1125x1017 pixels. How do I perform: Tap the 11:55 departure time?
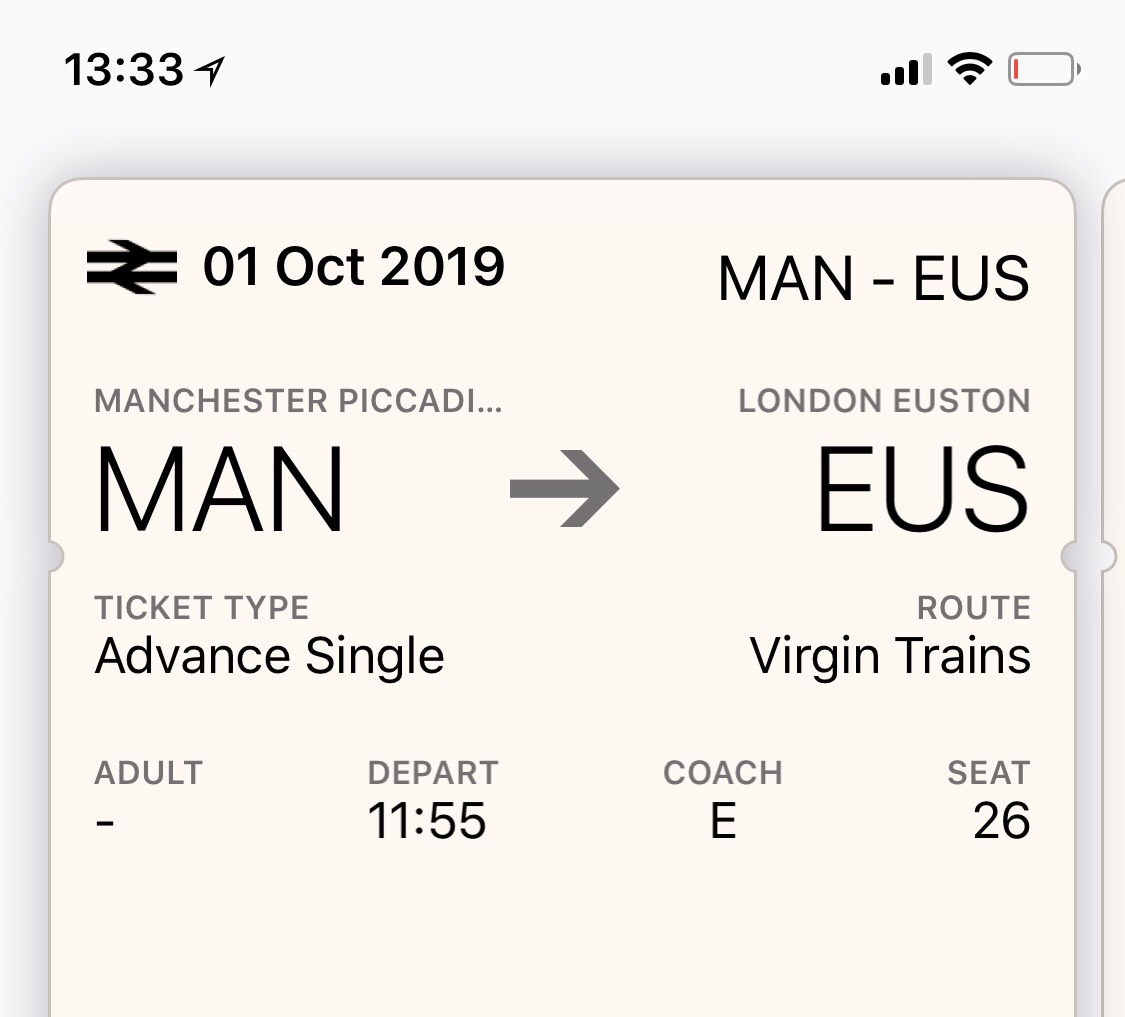427,821
